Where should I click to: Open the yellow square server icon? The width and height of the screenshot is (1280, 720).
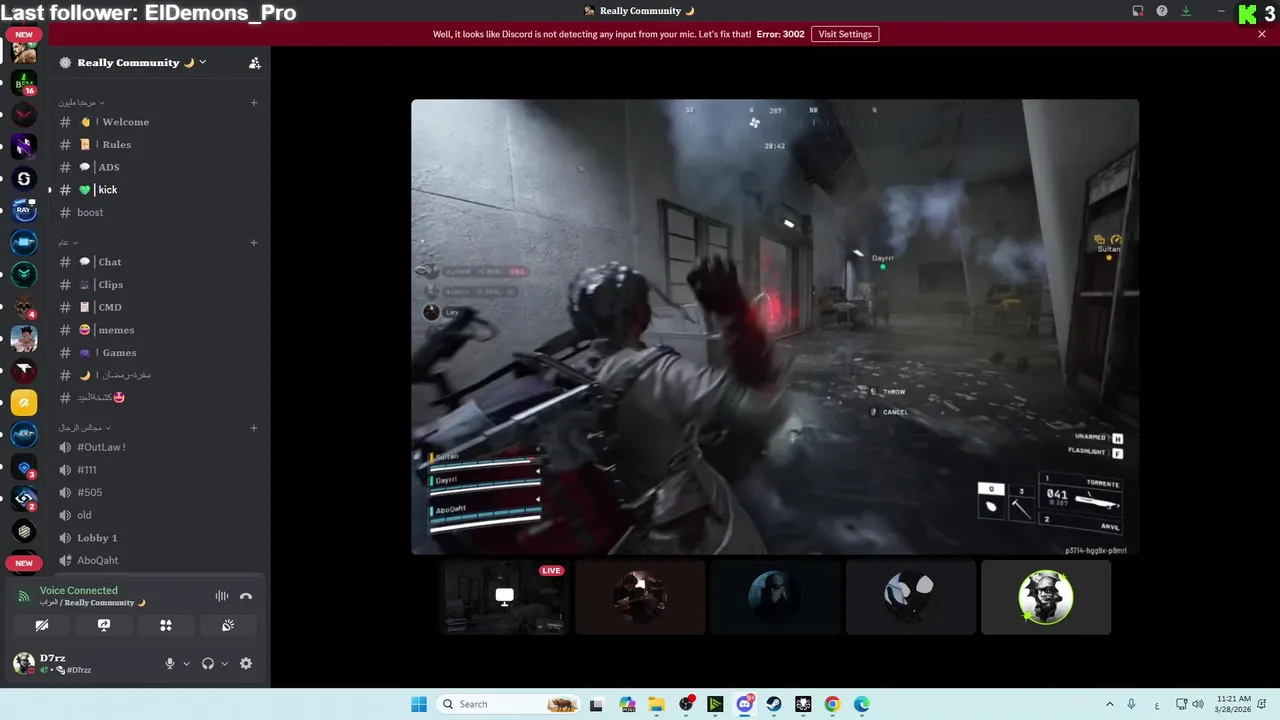coord(24,403)
